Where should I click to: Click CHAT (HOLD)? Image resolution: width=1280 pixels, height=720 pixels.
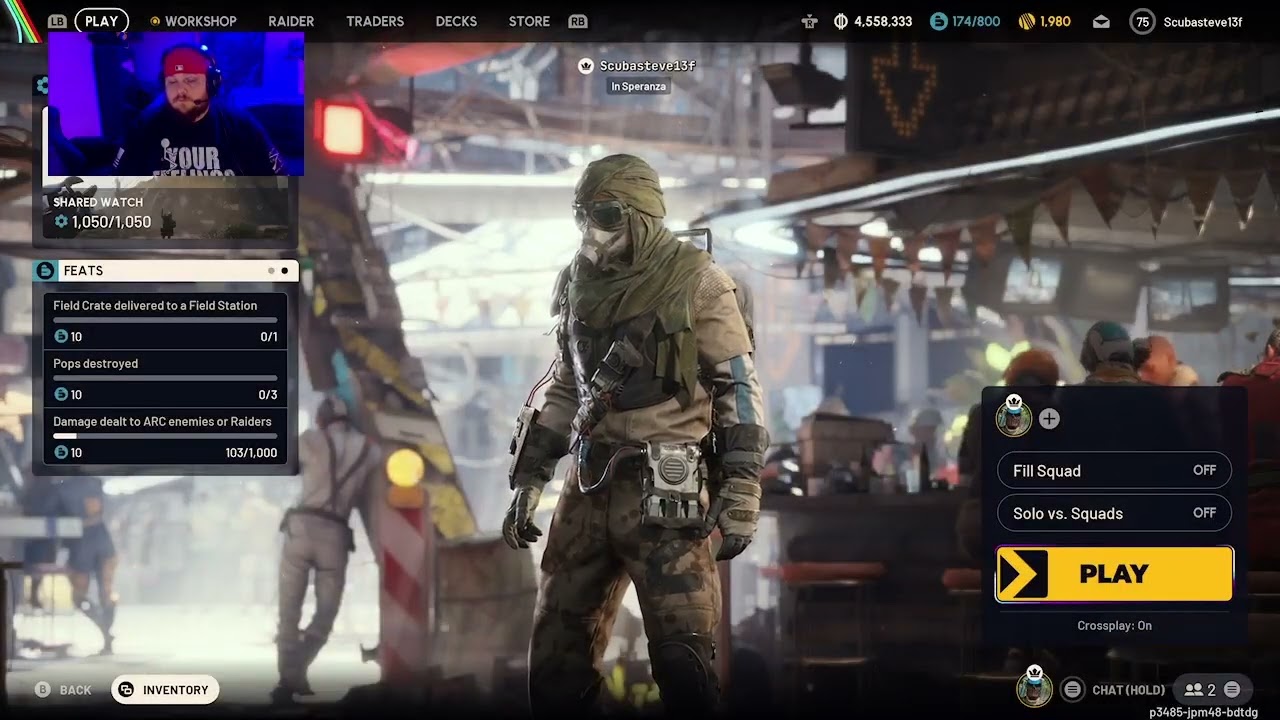point(1129,690)
